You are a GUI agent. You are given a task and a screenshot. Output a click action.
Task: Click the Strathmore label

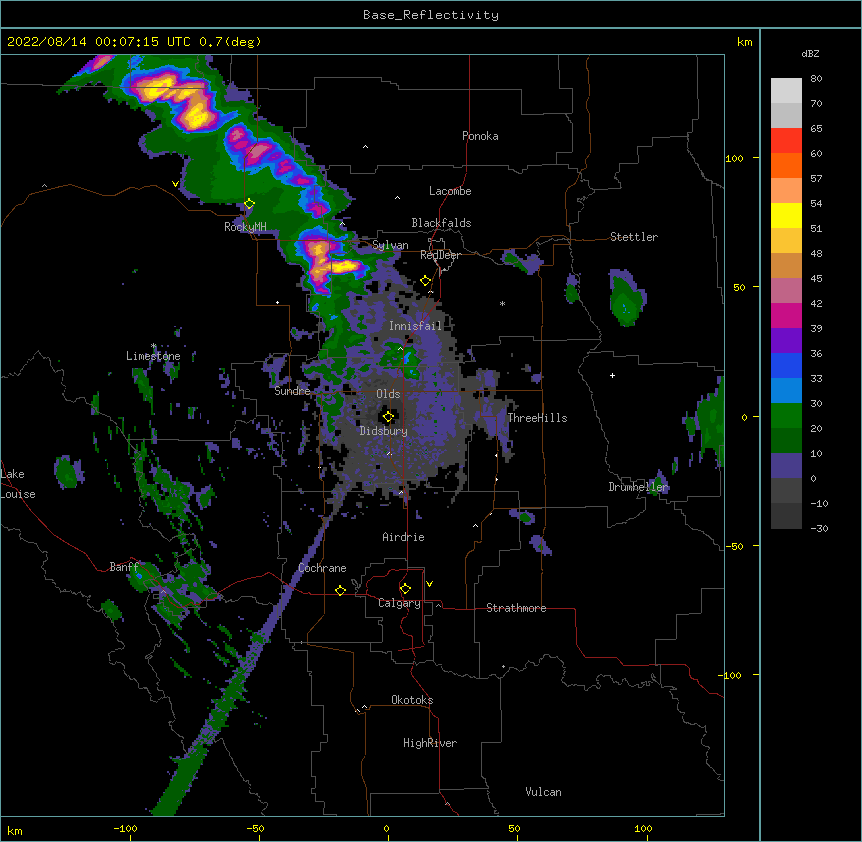[x=516, y=608]
